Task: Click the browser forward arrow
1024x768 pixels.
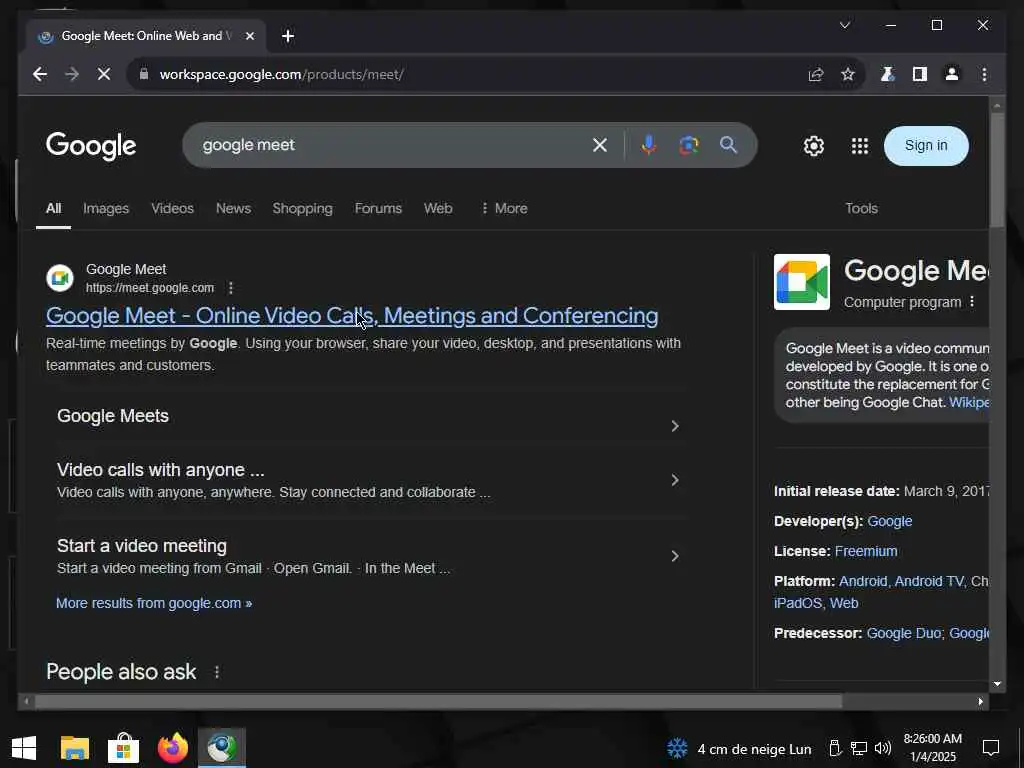Action: tap(72, 74)
